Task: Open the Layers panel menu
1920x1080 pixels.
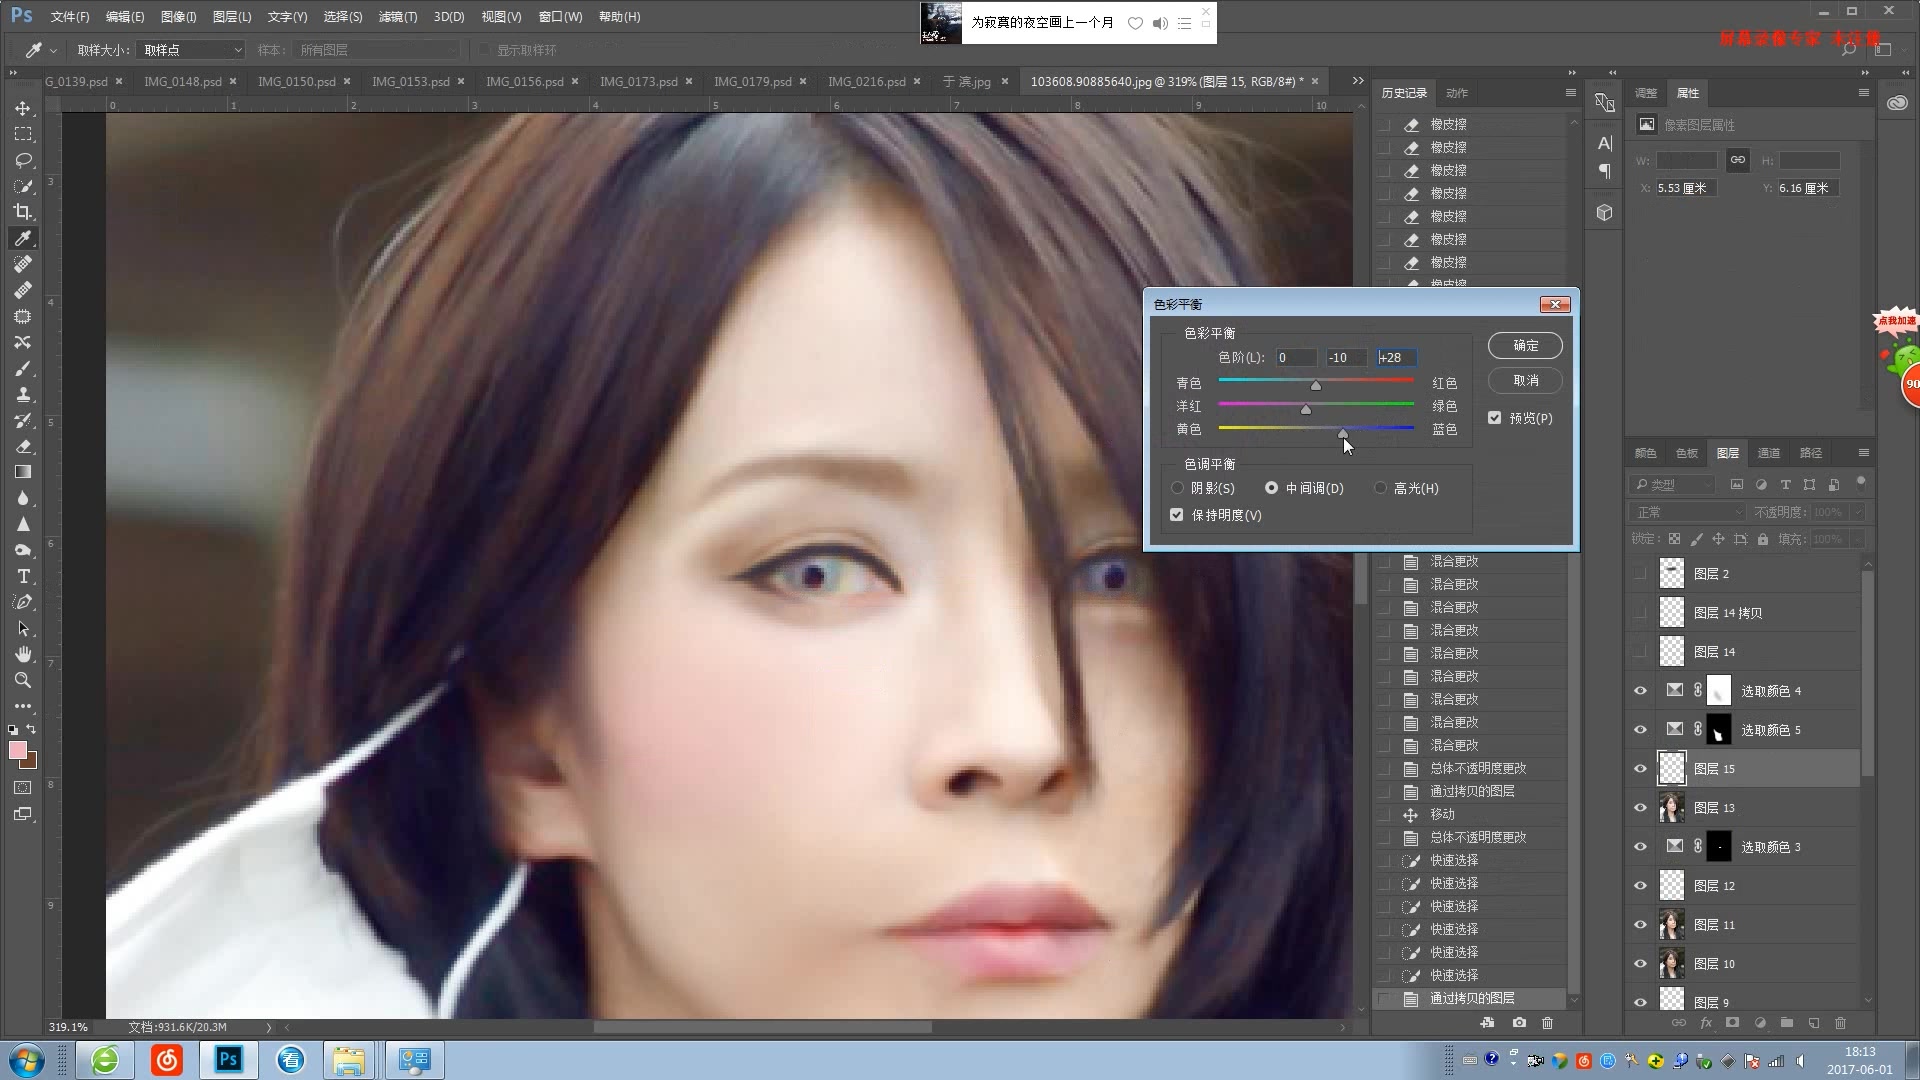Action: pos(1863,453)
